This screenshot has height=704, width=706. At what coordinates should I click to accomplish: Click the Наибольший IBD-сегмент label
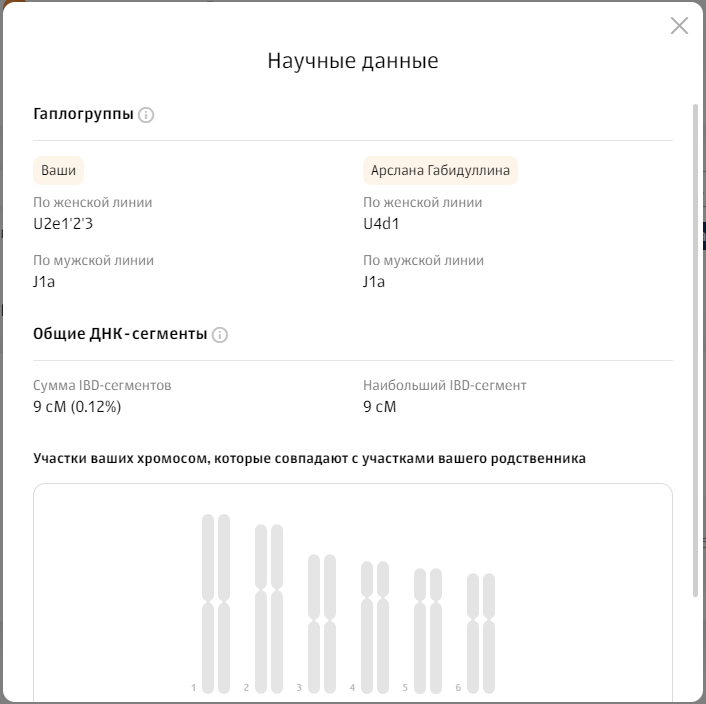444,385
